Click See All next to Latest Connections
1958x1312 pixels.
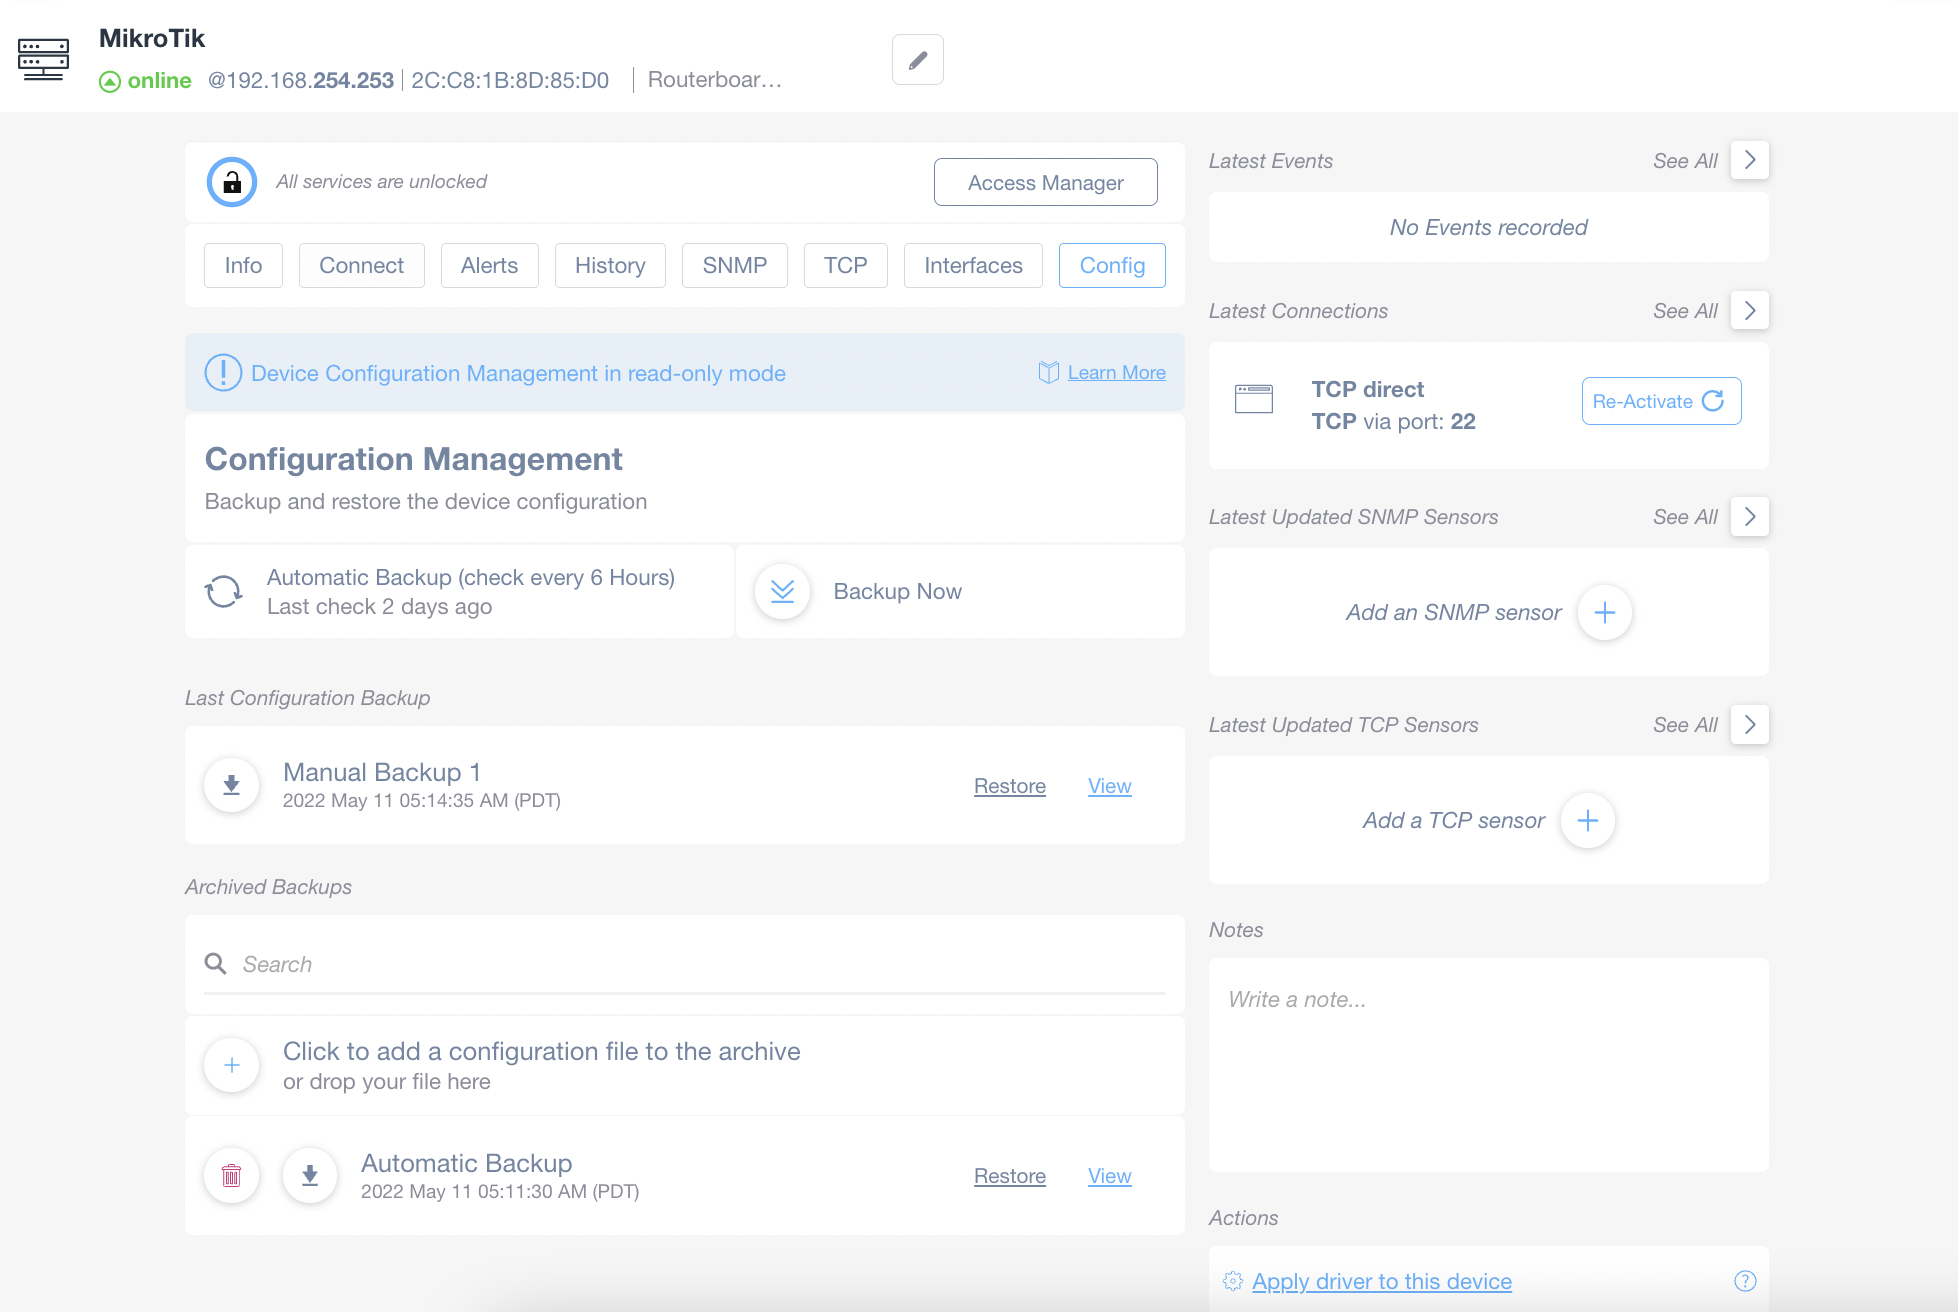click(1685, 310)
